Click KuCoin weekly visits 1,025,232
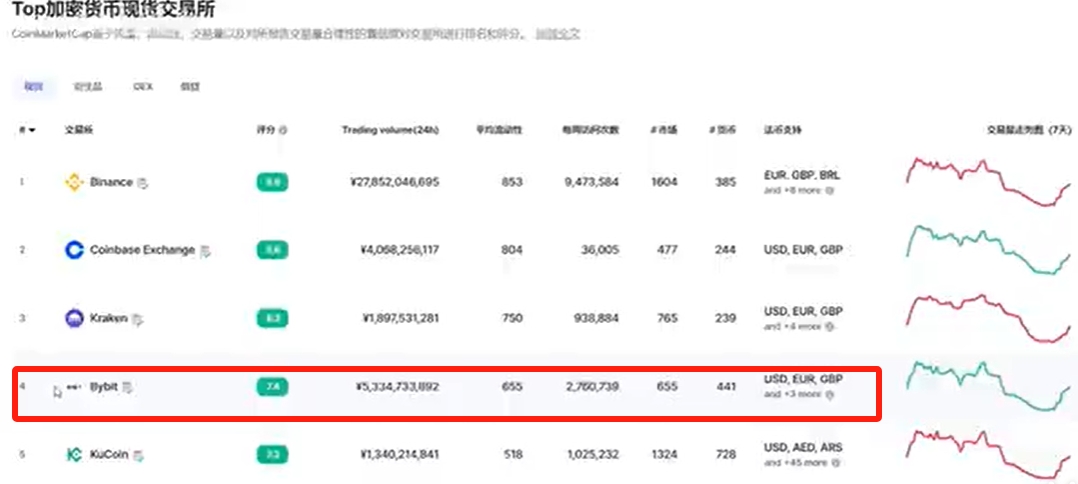The image size is (1078, 484). coord(593,454)
